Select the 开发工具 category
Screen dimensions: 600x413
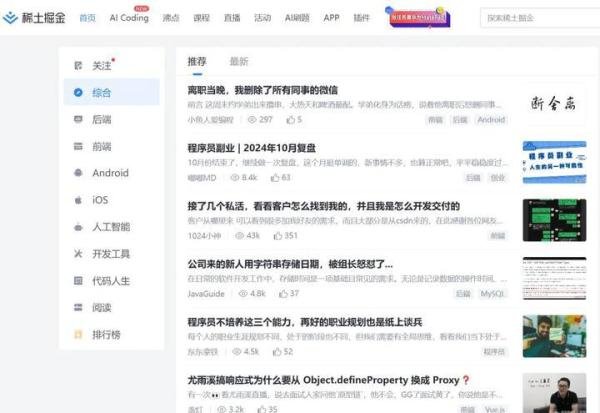click(x=112, y=254)
